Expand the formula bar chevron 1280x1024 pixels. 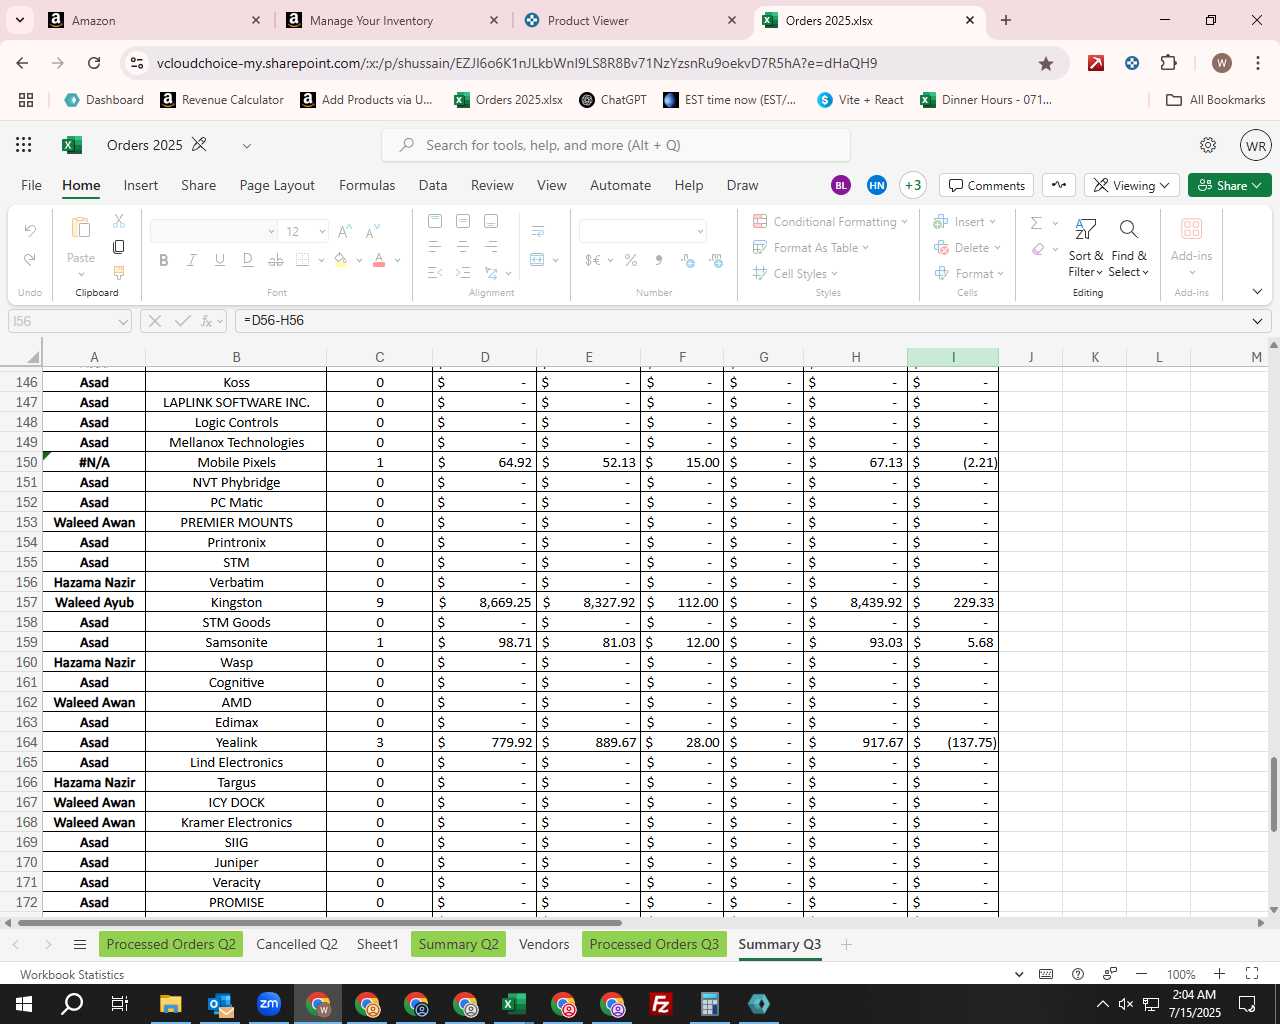coord(1257,321)
